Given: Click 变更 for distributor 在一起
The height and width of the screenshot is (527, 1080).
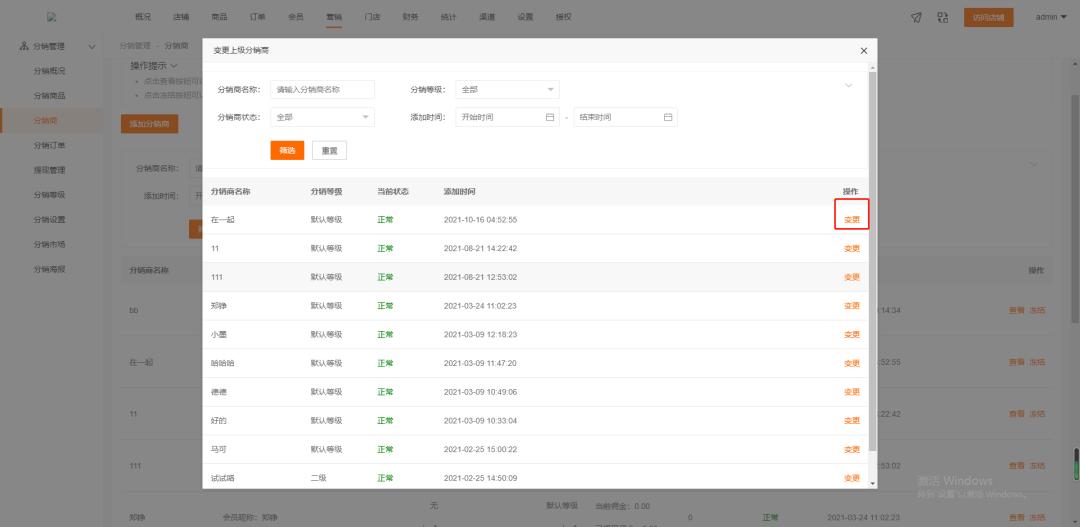Looking at the screenshot, I should click(x=851, y=219).
